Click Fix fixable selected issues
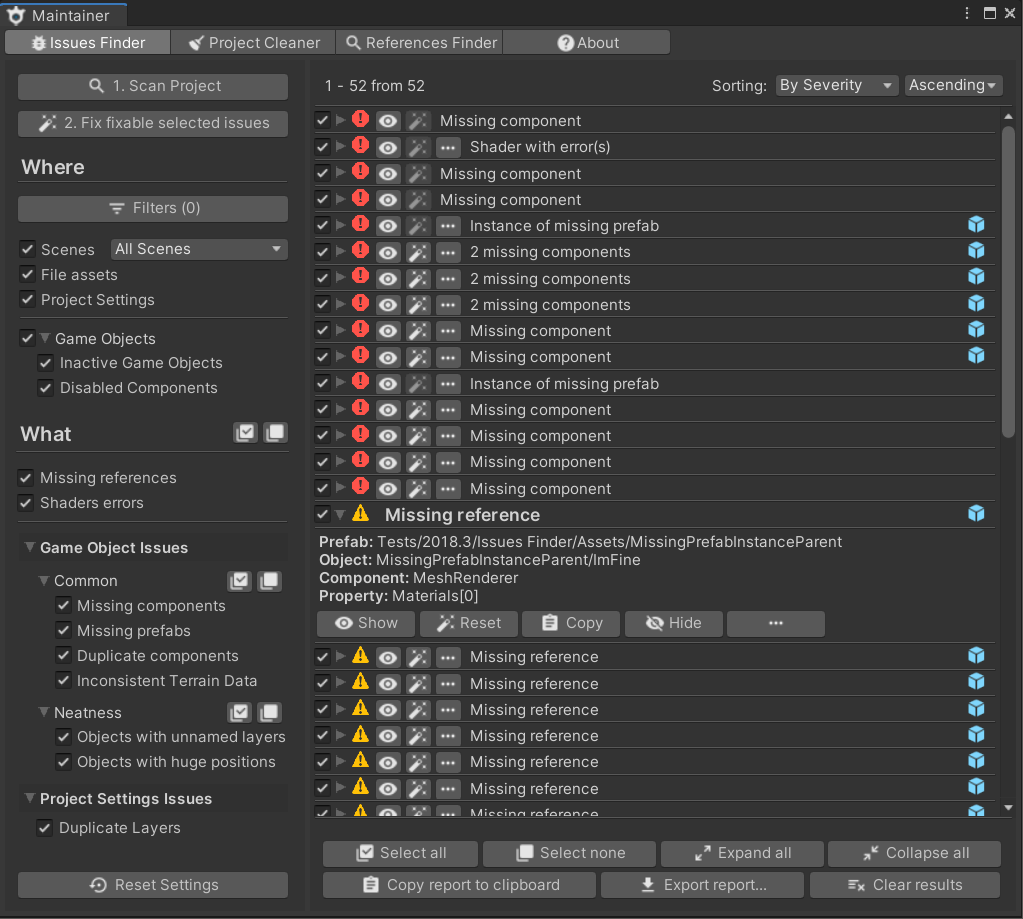Screen dimensions: 1023x919 click(153, 123)
